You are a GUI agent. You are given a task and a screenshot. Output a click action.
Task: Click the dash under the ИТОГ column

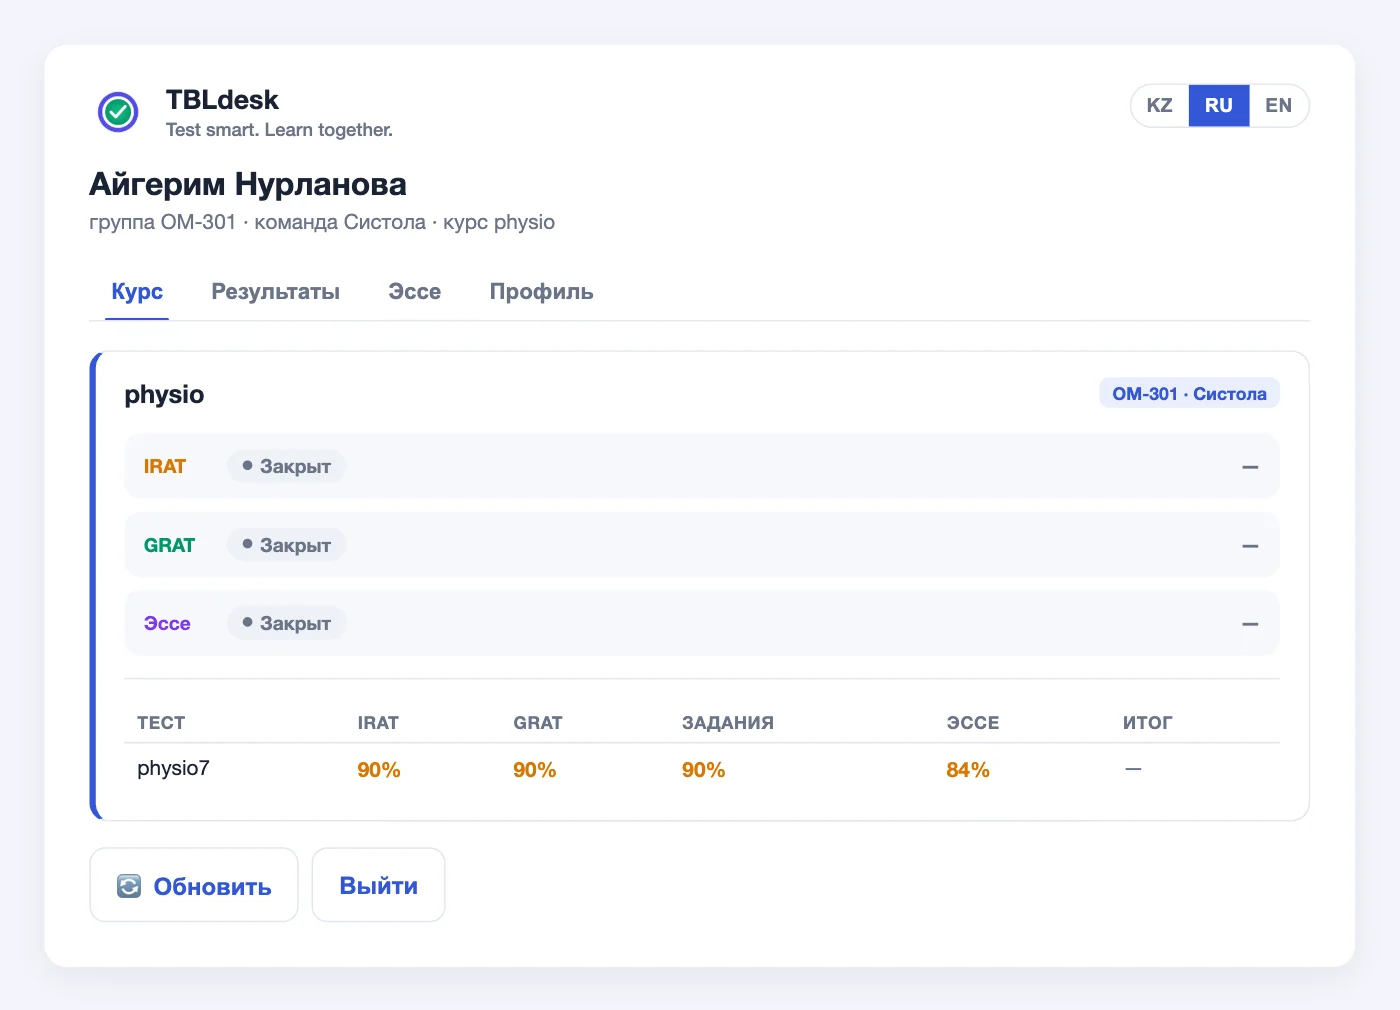pyautogui.click(x=1133, y=769)
